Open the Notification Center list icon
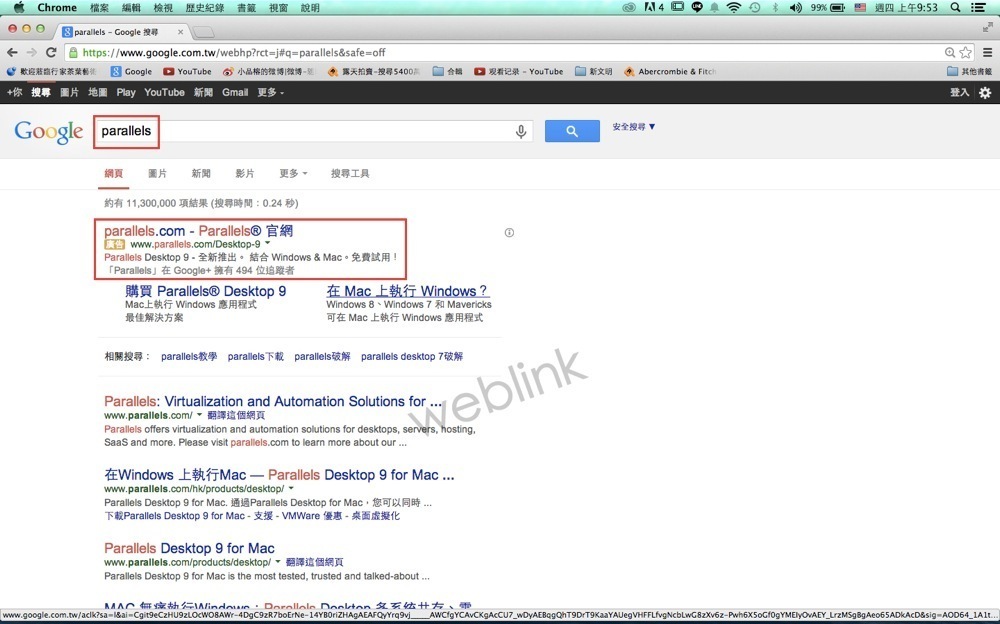1000x624 pixels. (x=978, y=8)
